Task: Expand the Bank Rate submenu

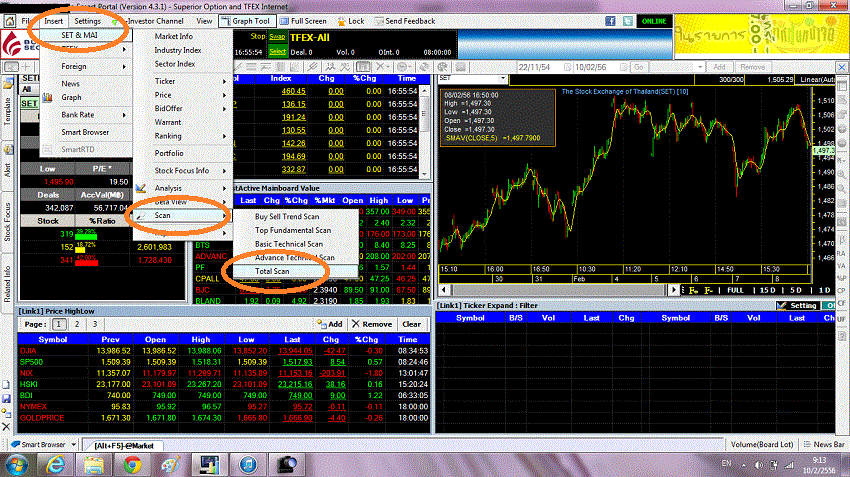Action: click(x=86, y=115)
